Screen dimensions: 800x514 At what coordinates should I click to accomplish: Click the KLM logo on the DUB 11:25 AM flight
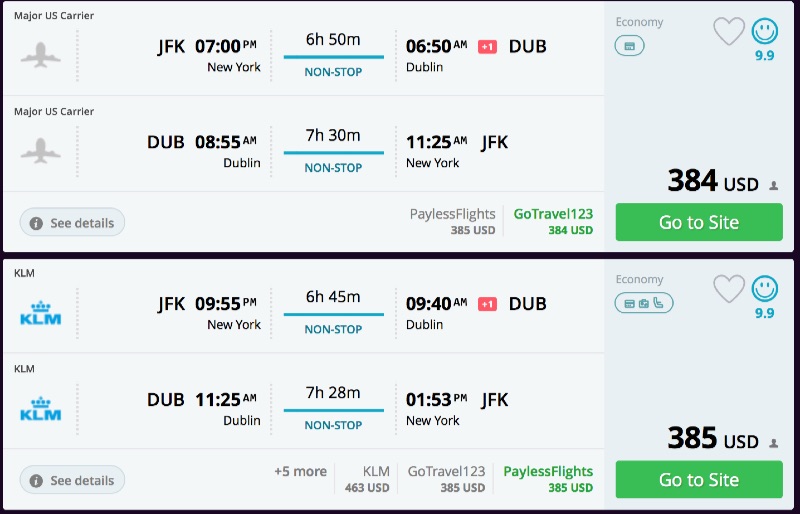coord(41,409)
